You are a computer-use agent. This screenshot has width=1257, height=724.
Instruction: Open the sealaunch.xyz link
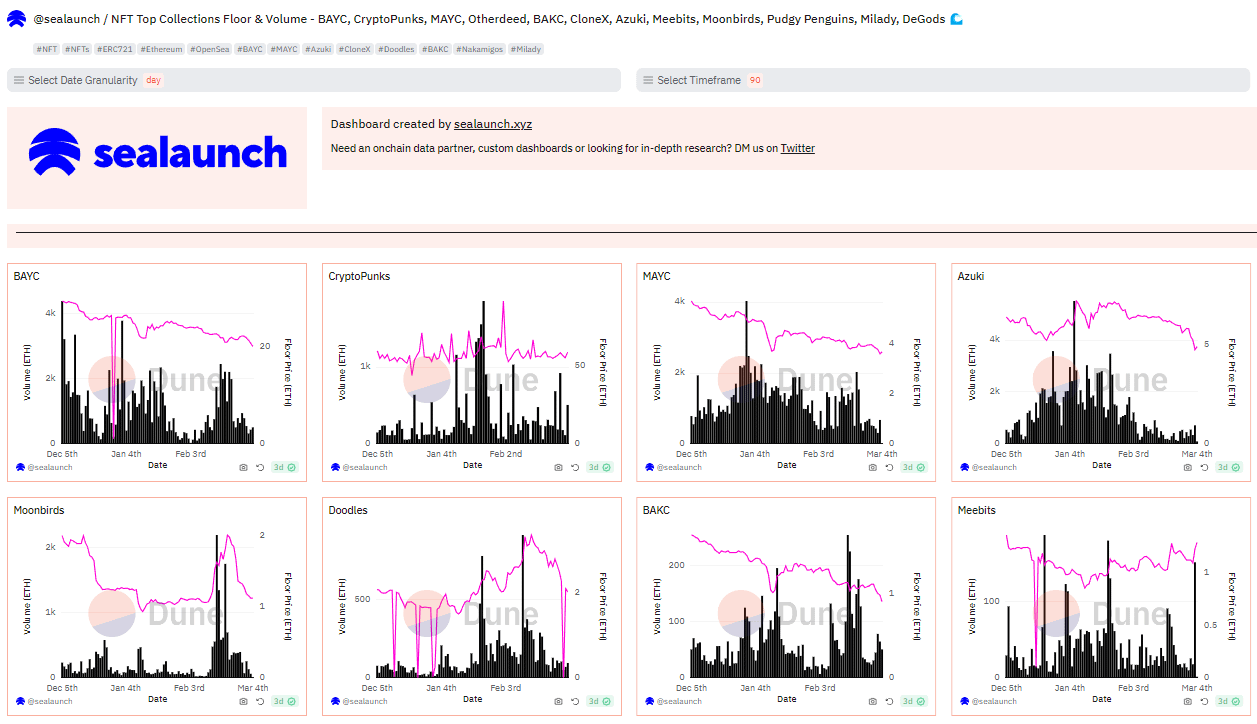[x=492, y=125]
